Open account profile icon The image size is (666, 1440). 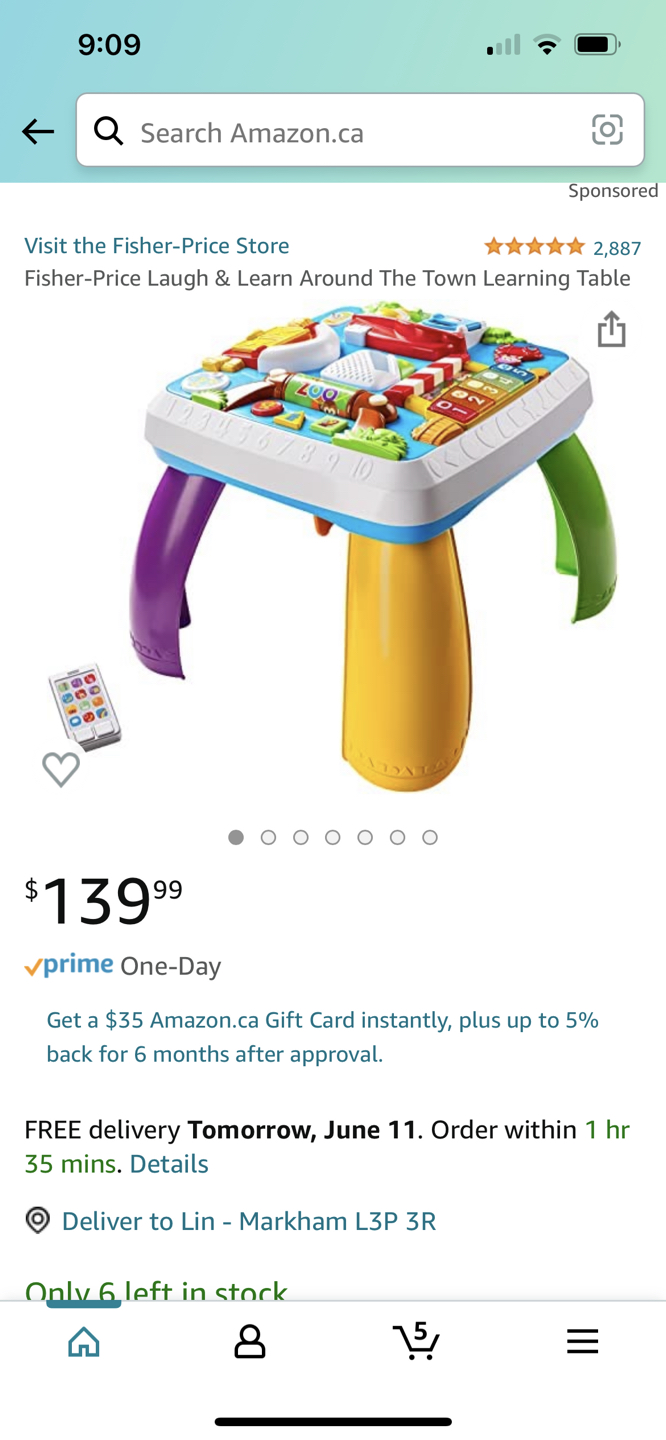250,1341
